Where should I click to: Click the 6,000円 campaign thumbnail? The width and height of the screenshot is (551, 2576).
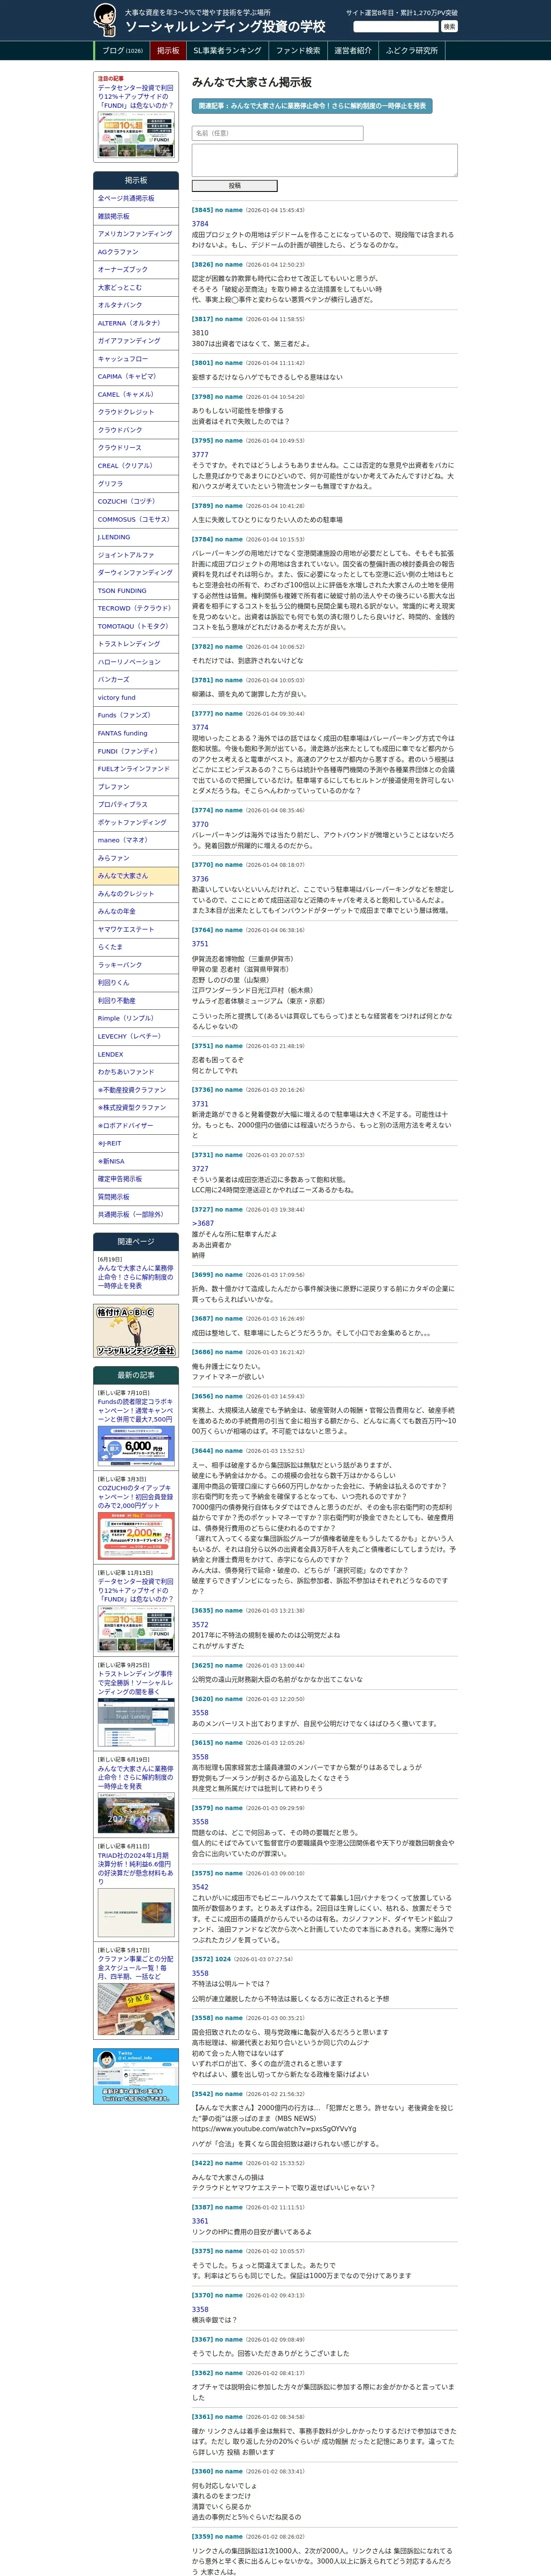[x=136, y=1447]
